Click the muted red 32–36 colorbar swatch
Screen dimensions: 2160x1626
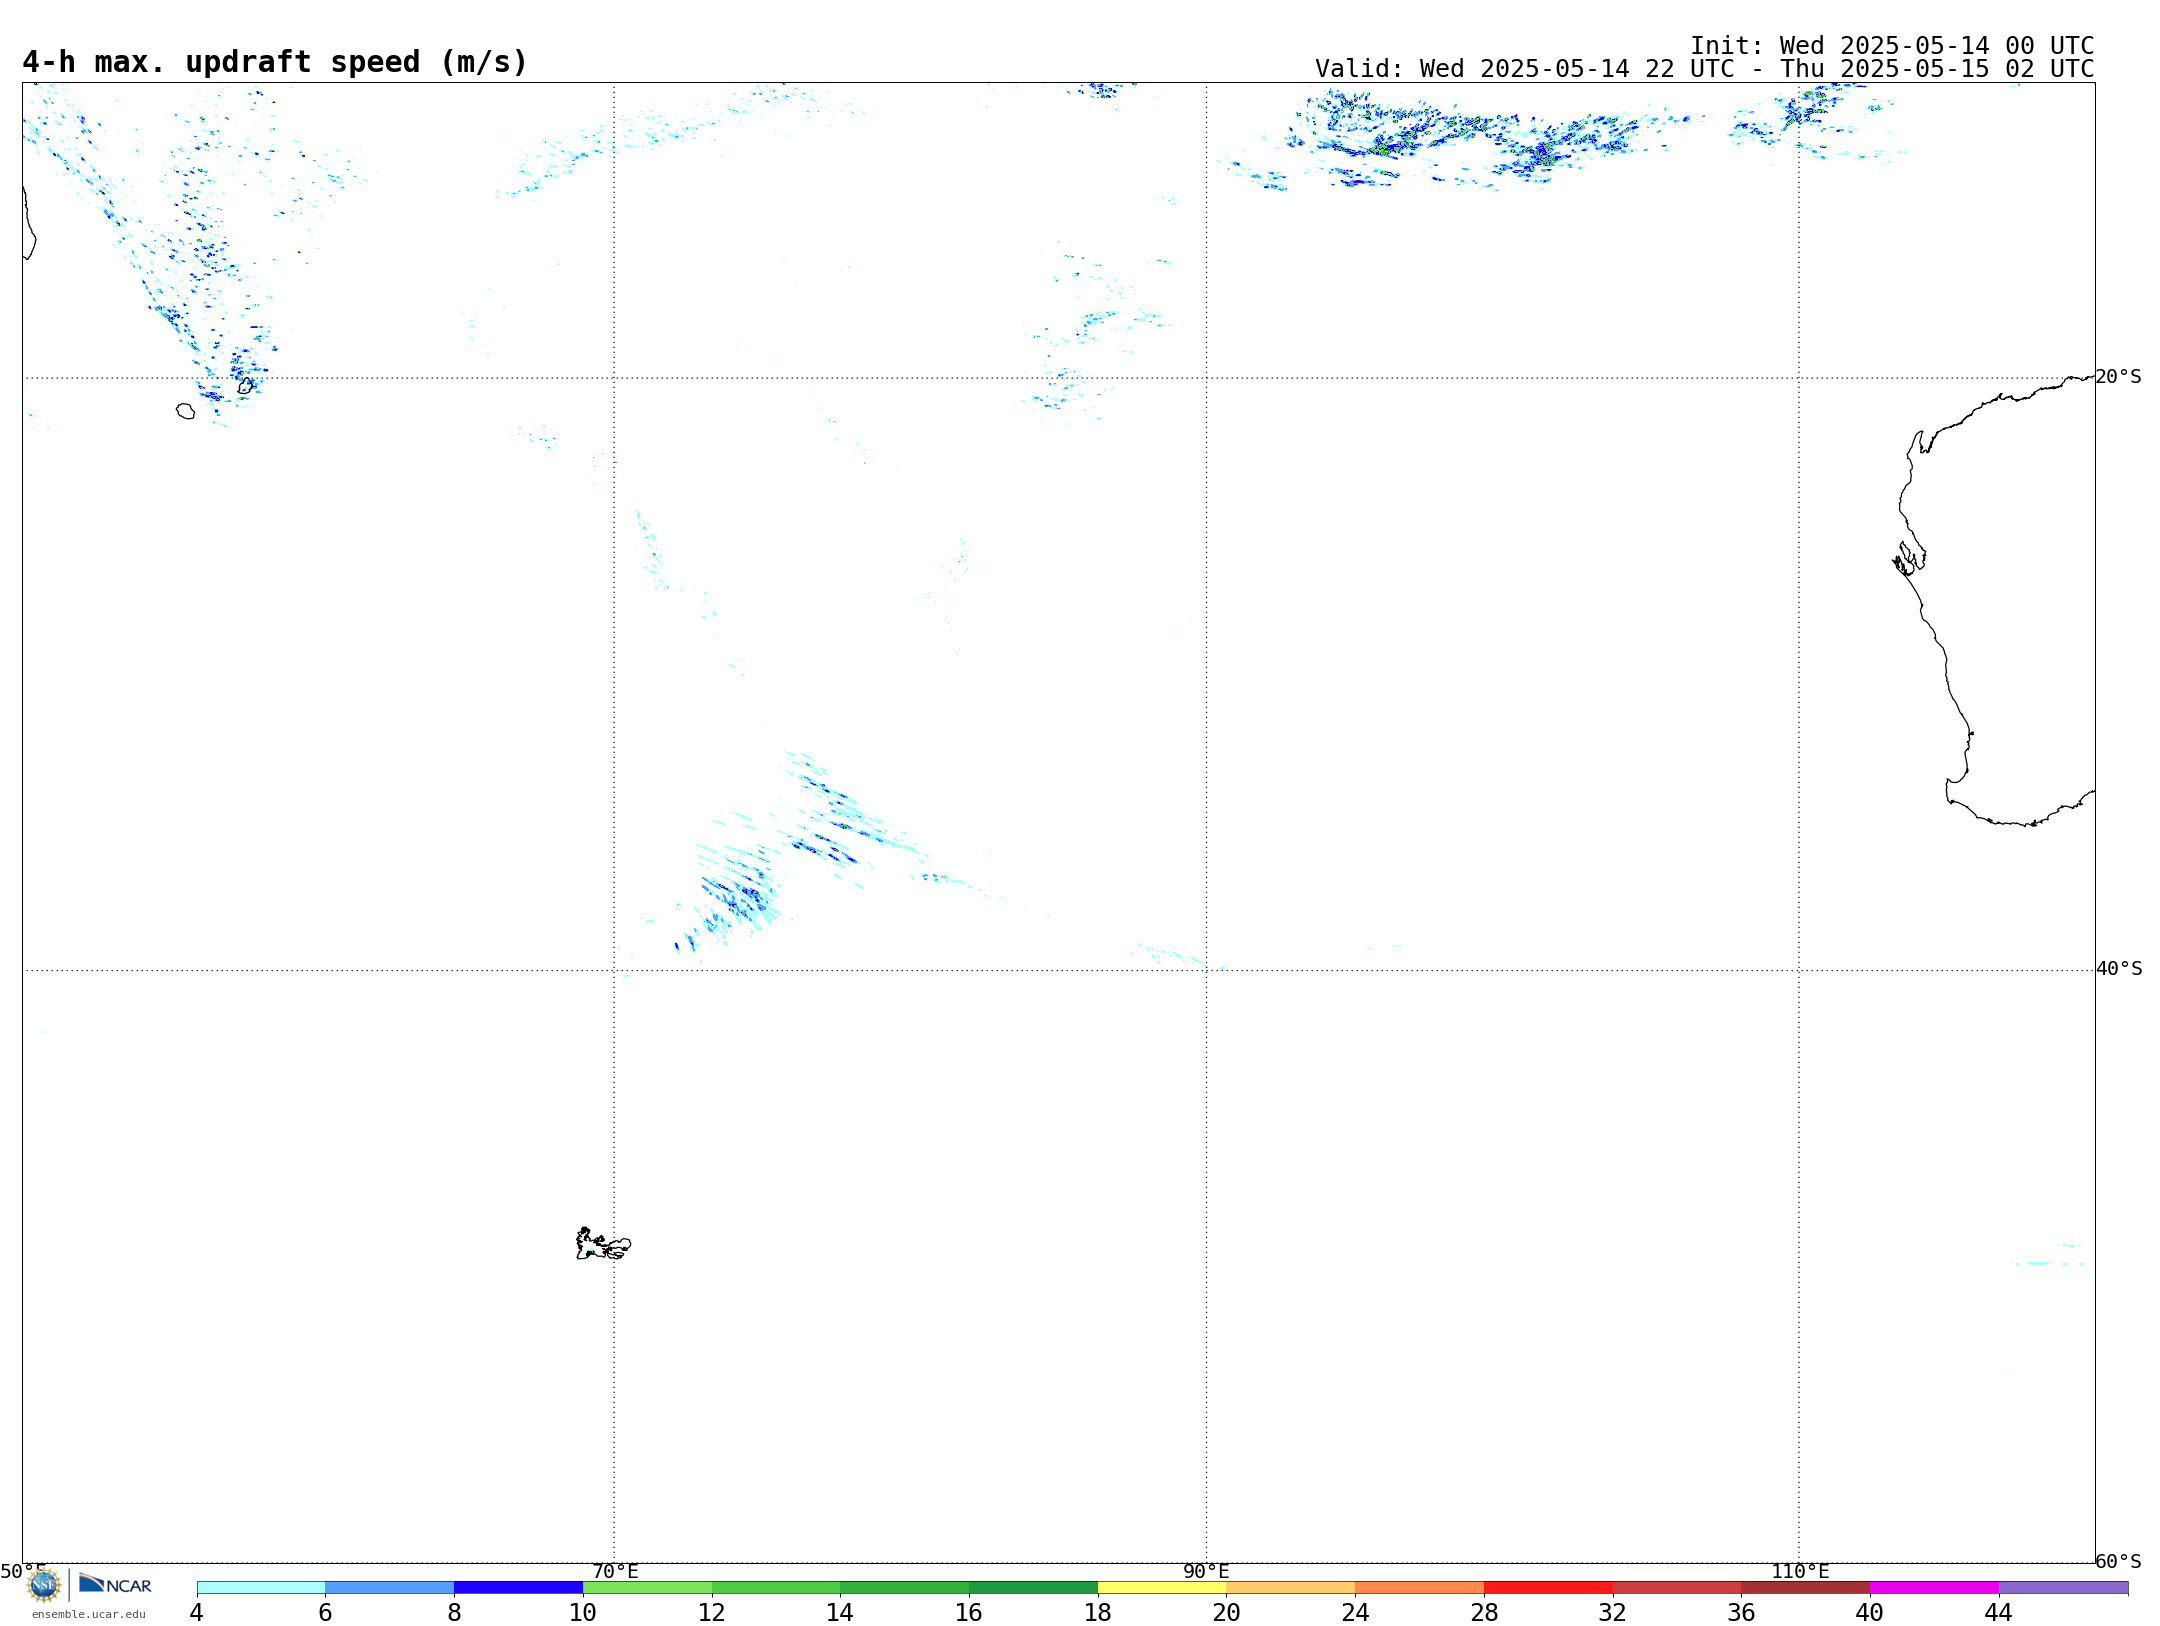point(1677,1588)
